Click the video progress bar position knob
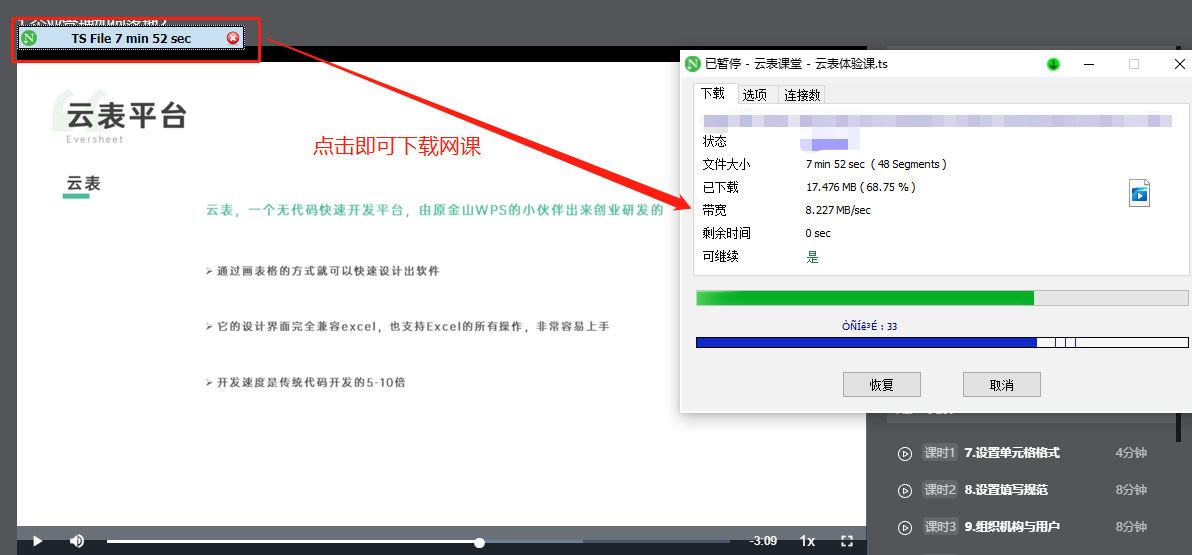The width and height of the screenshot is (1192, 555). click(x=480, y=542)
